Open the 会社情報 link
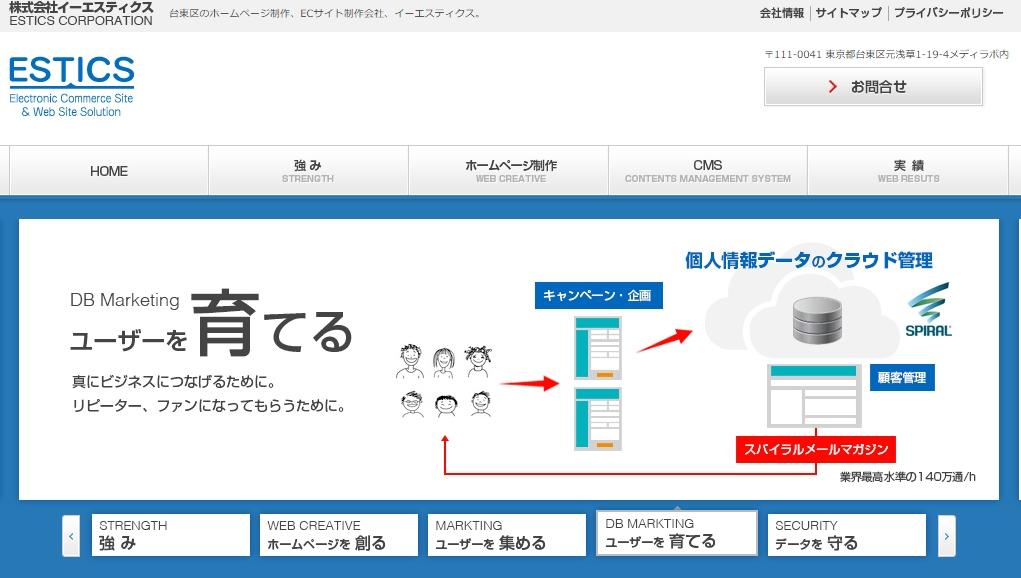The image size is (1021, 578). [781, 13]
